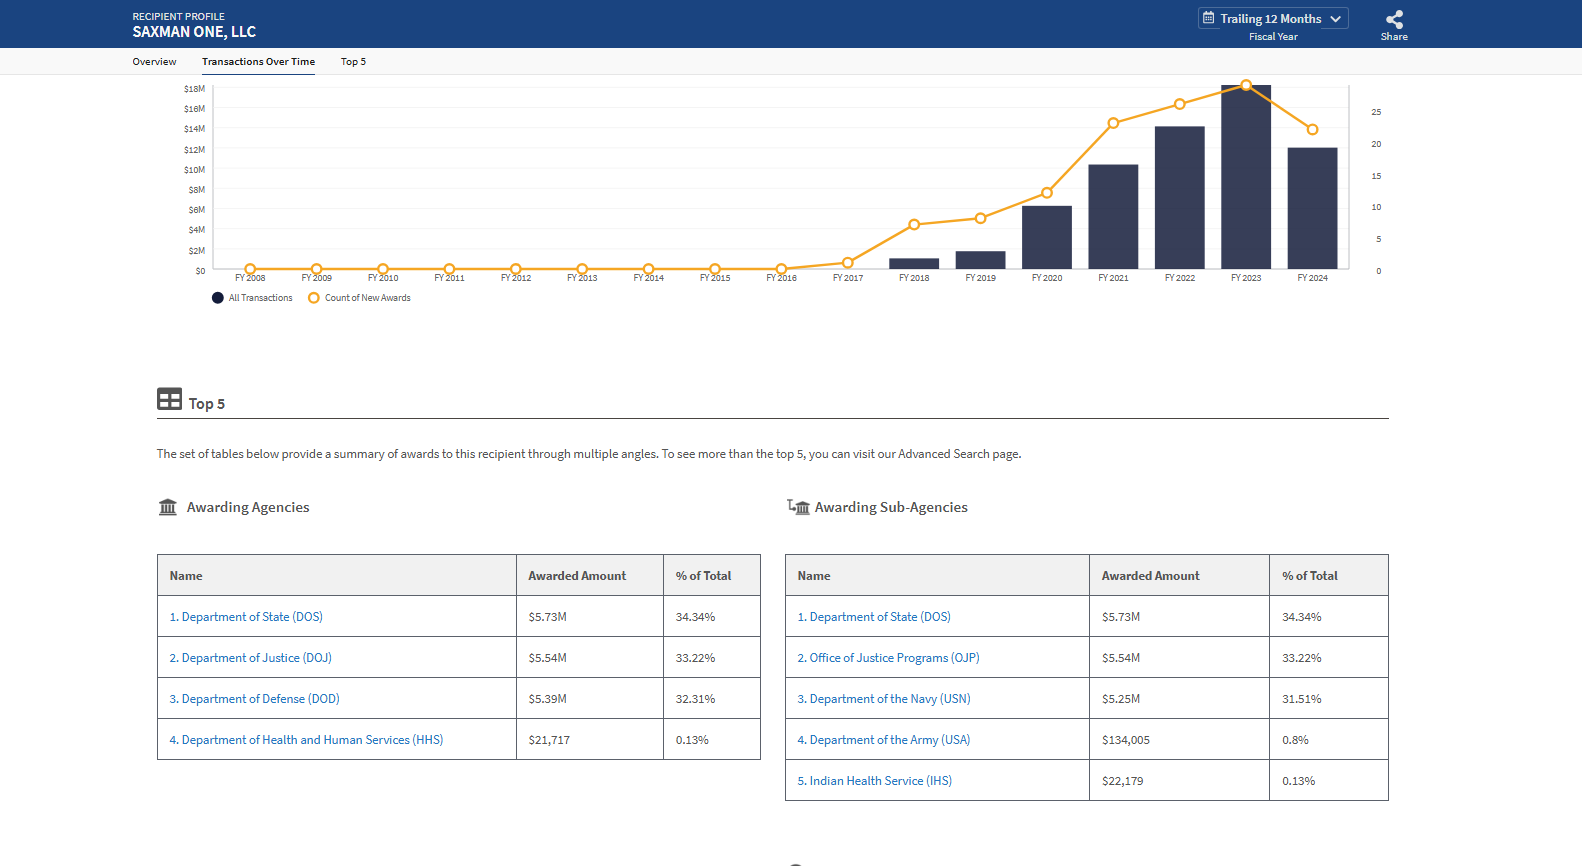Viewport: 1582px width, 866px height.
Task: Open Department of the Navy (USN) link
Action: coord(884,699)
